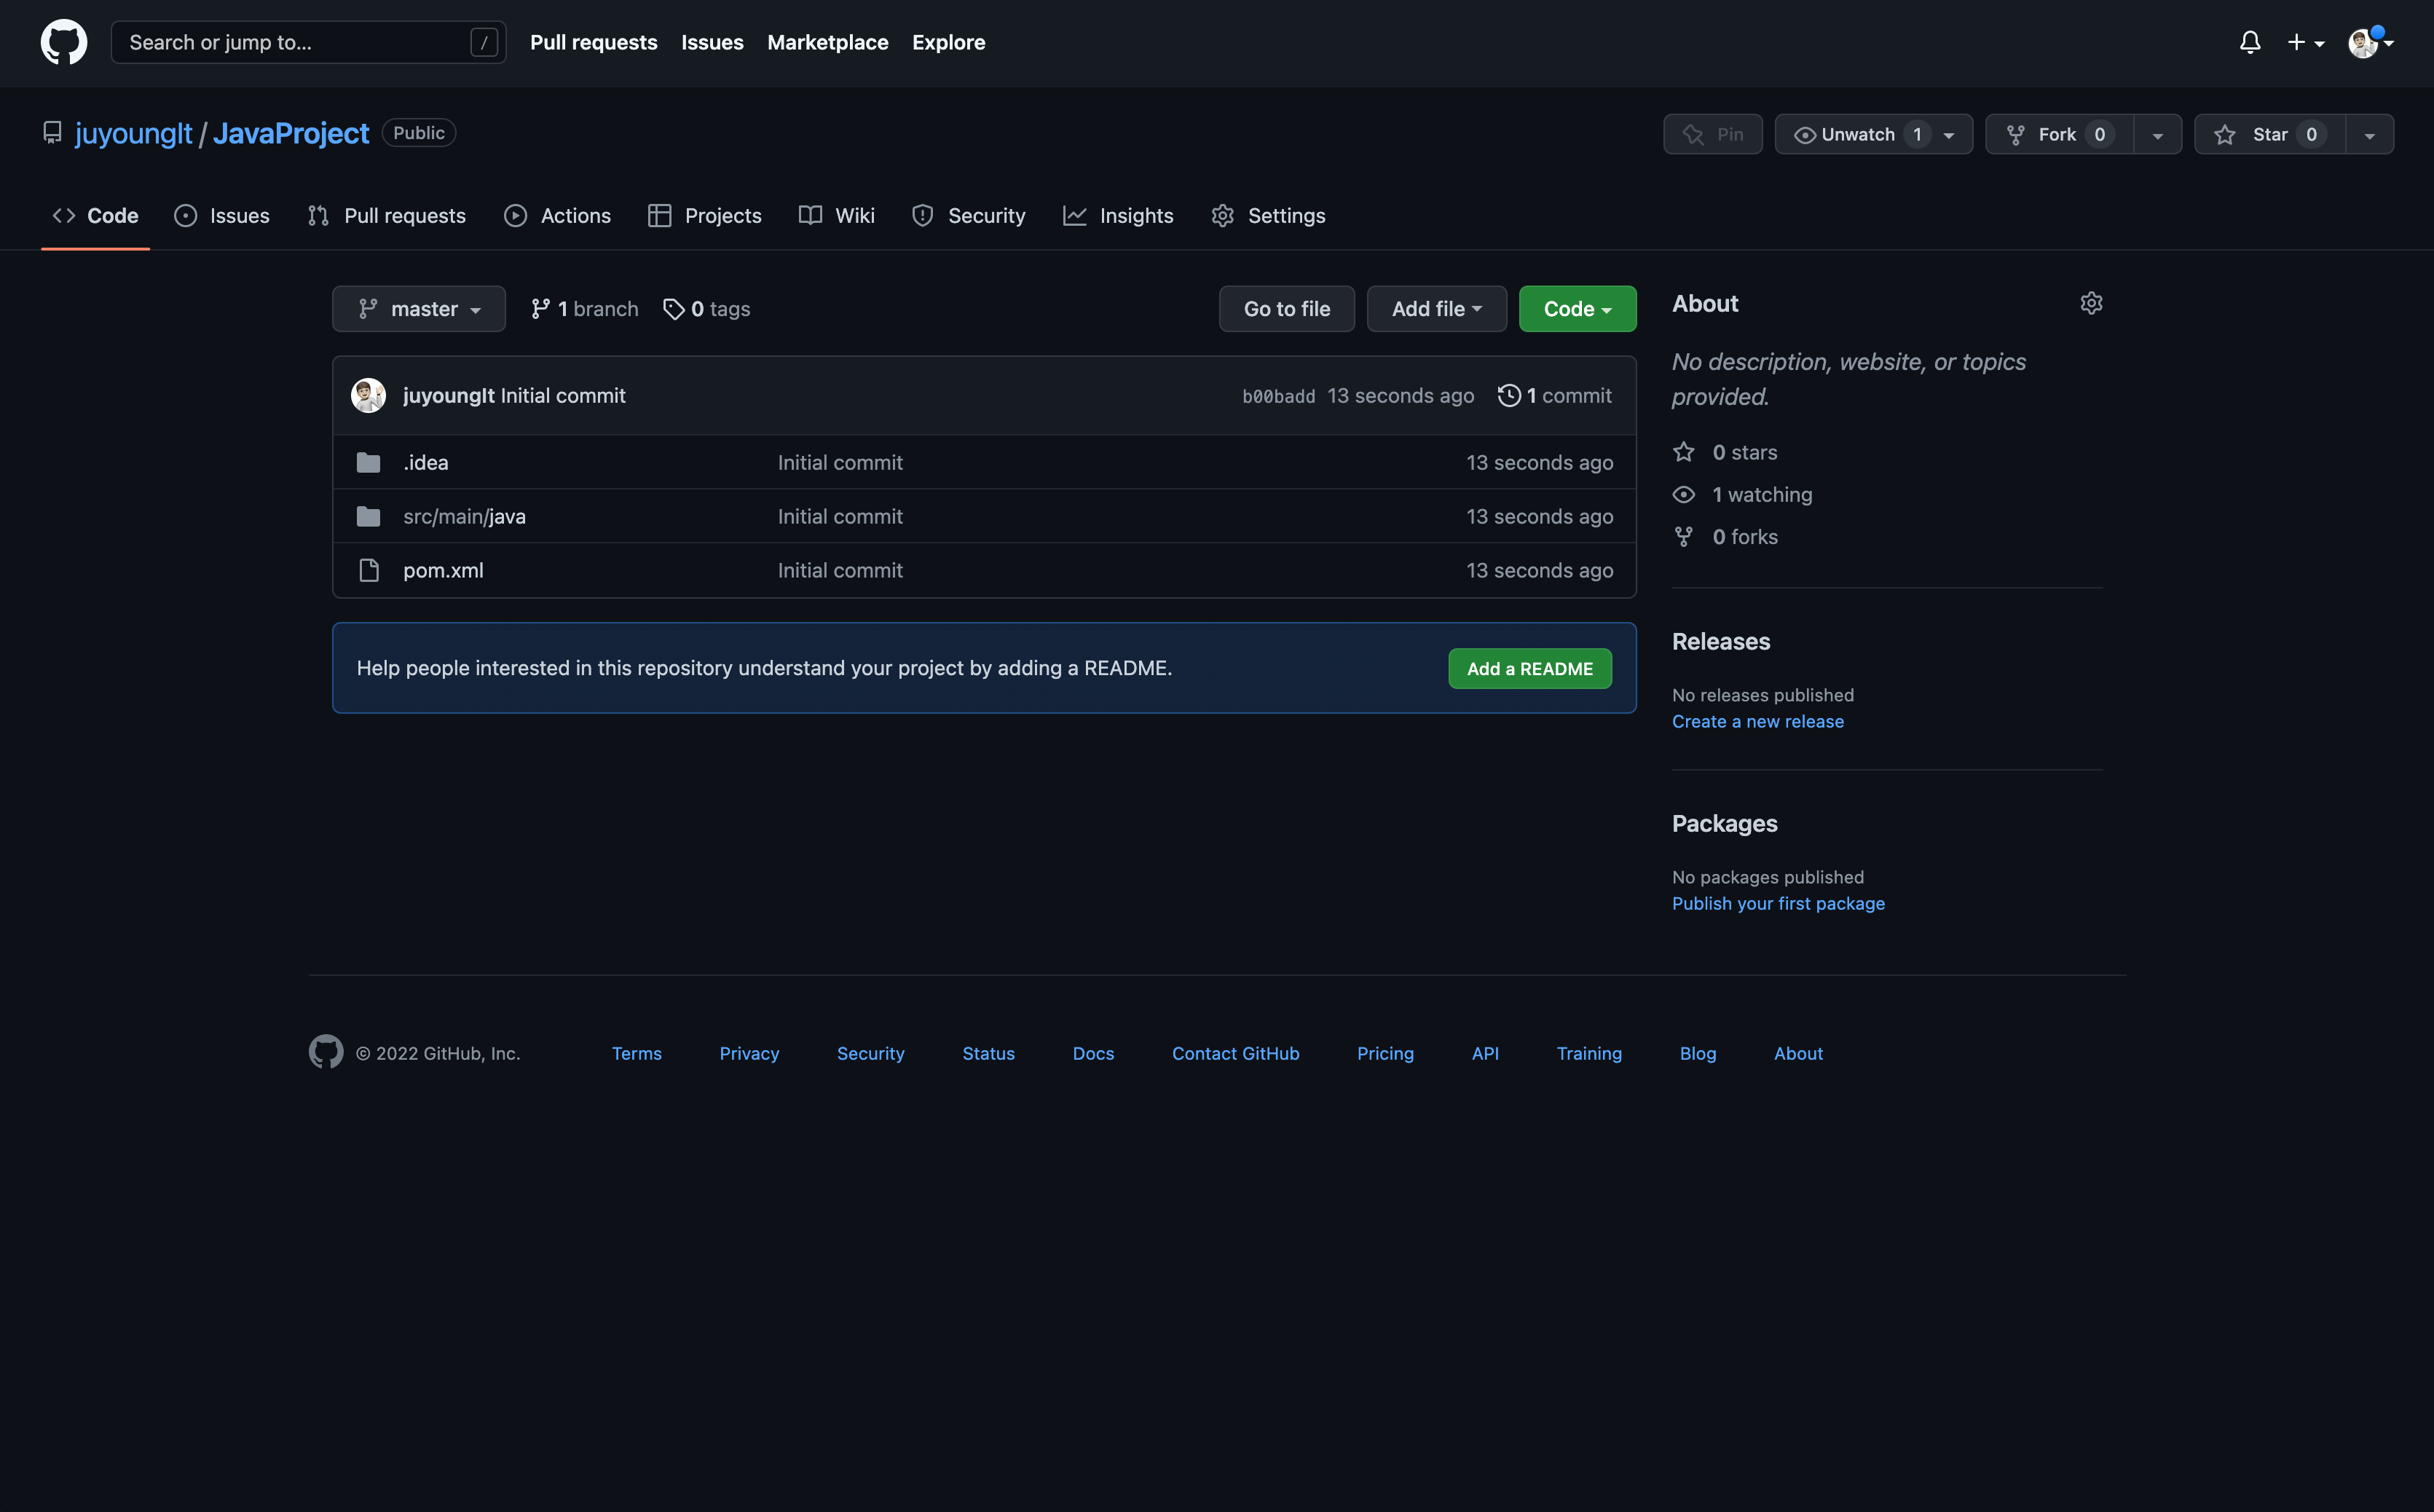
Task: Expand the green Code dropdown
Action: [1577, 309]
